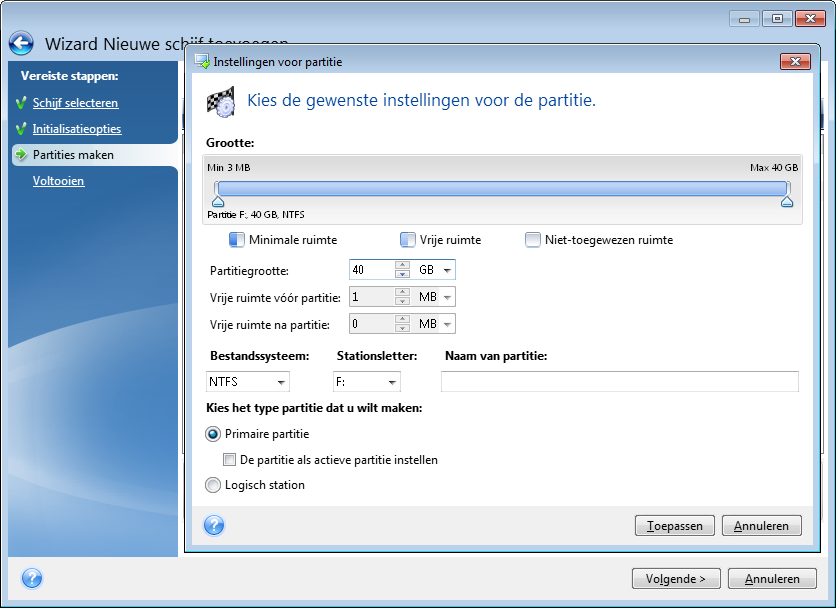Click the left handle of size slider
This screenshot has width=836, height=608.
pyautogui.click(x=218, y=201)
